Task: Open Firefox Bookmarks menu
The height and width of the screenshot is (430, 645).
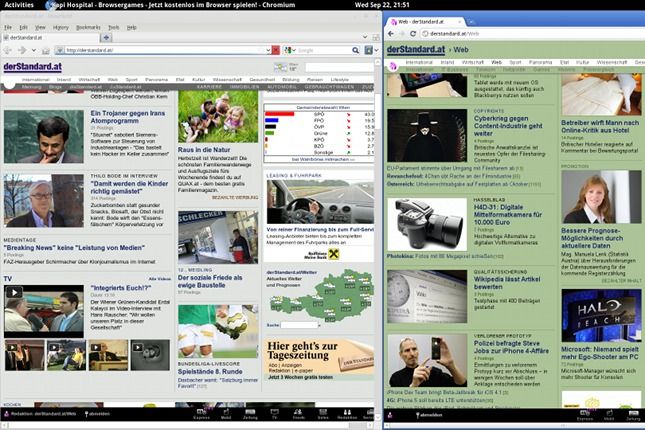Action: coord(87,27)
